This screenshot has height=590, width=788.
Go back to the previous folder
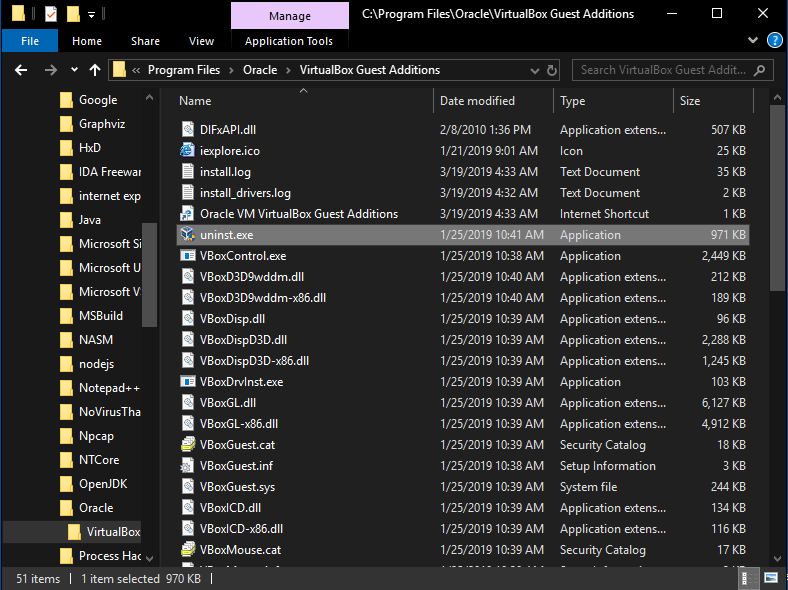(21, 70)
